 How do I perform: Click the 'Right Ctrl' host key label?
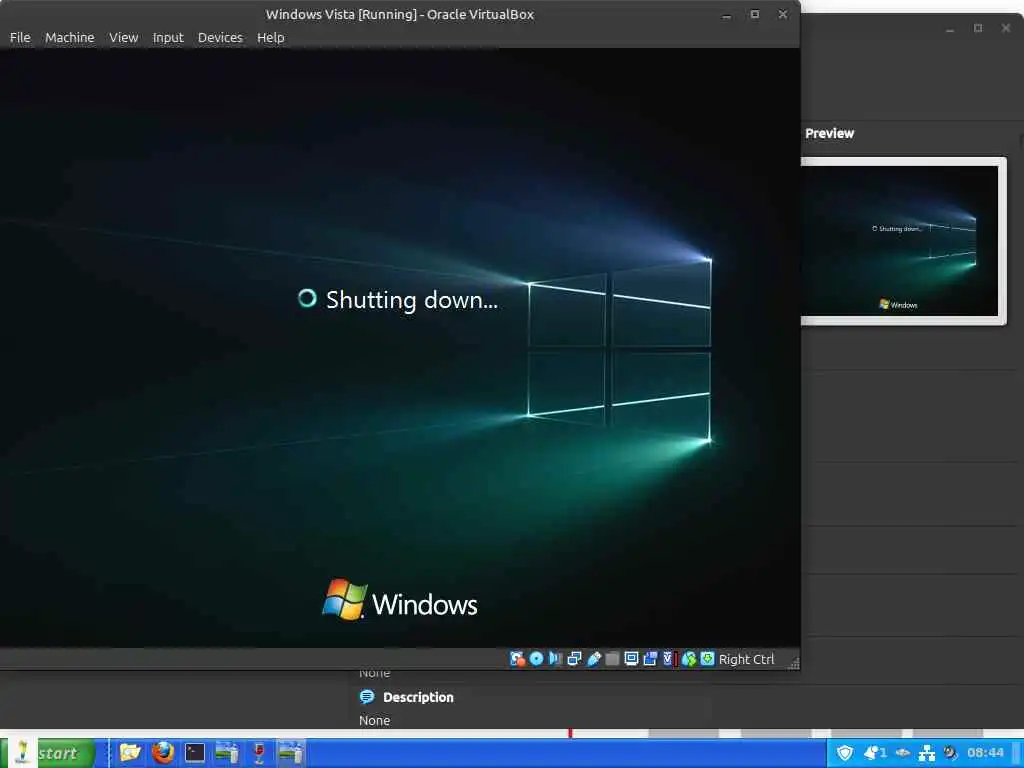746,660
